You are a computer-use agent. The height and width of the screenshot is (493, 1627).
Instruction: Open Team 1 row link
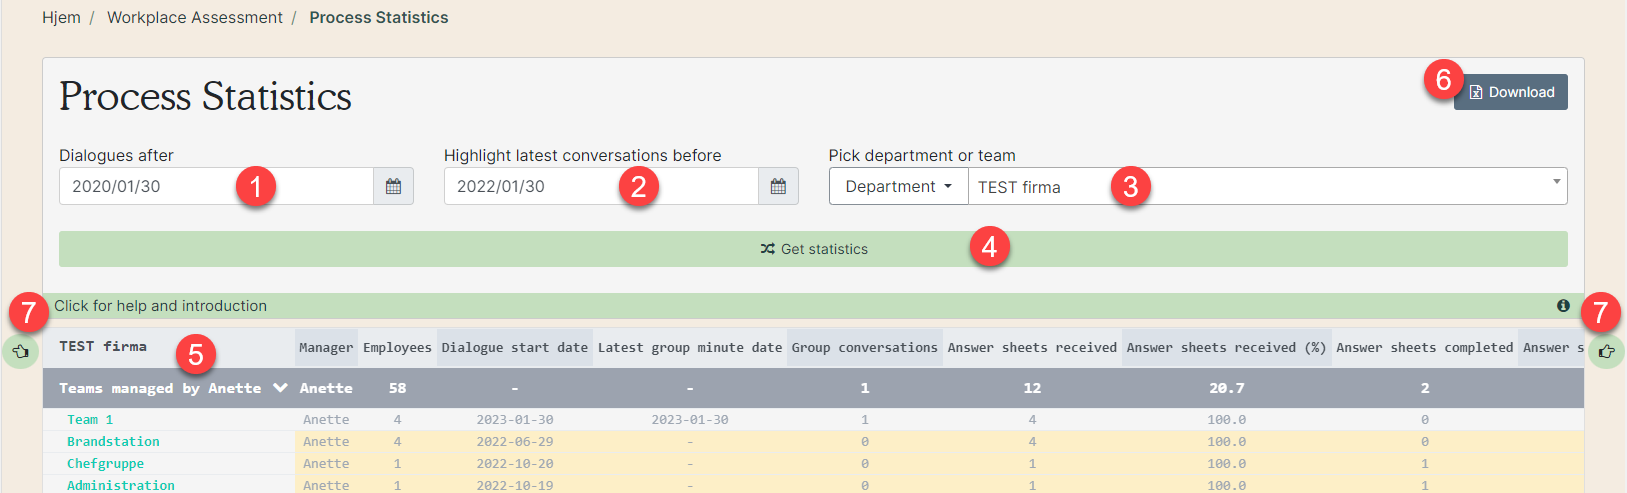pyautogui.click(x=90, y=420)
